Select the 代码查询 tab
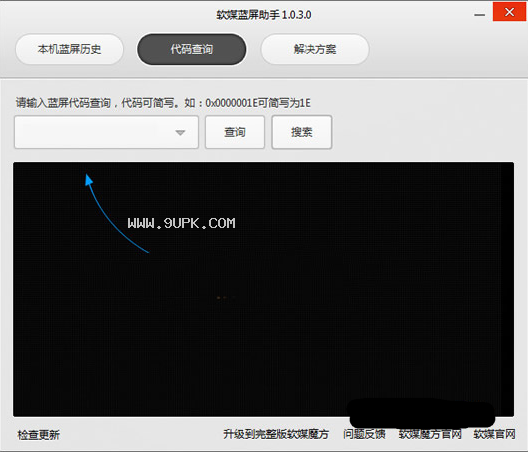The height and width of the screenshot is (452, 528). [x=192, y=49]
